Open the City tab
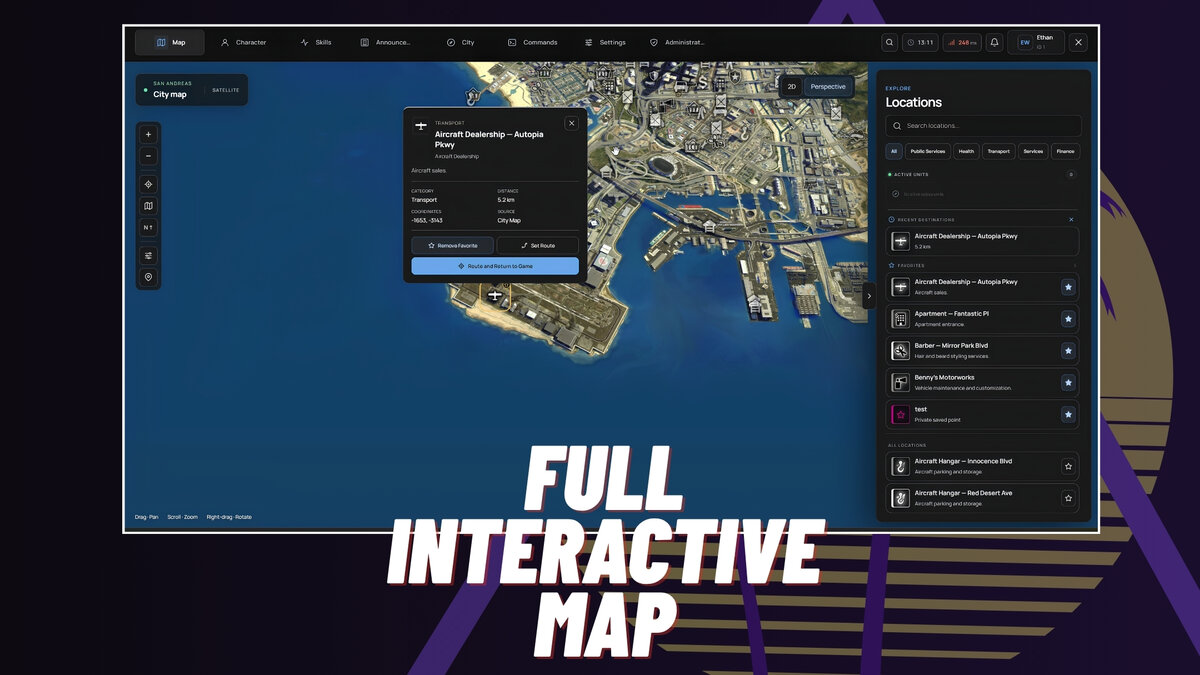Image resolution: width=1200 pixels, height=675 pixels. [x=460, y=42]
